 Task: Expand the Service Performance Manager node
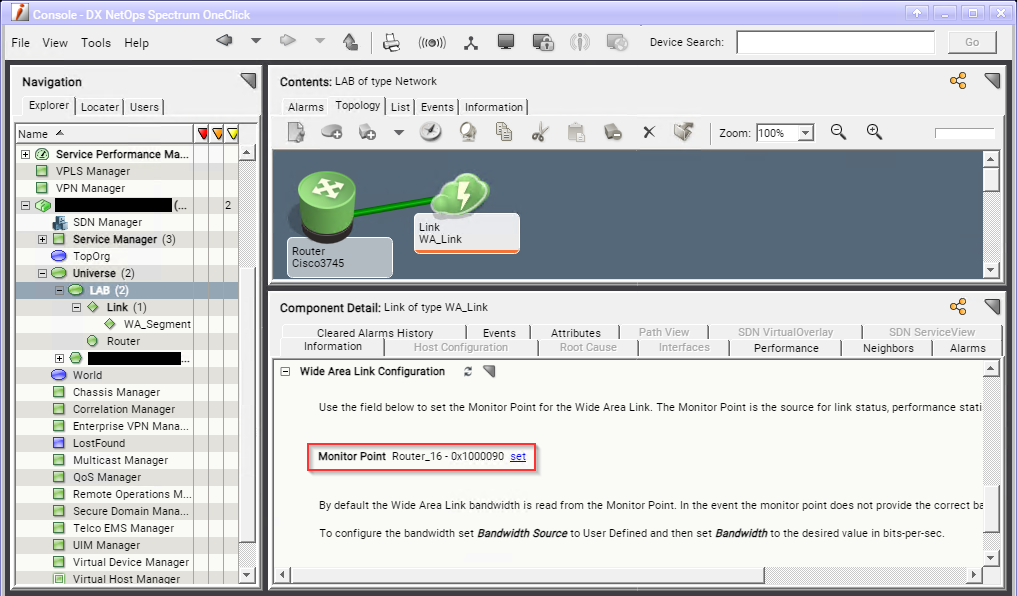pos(25,154)
